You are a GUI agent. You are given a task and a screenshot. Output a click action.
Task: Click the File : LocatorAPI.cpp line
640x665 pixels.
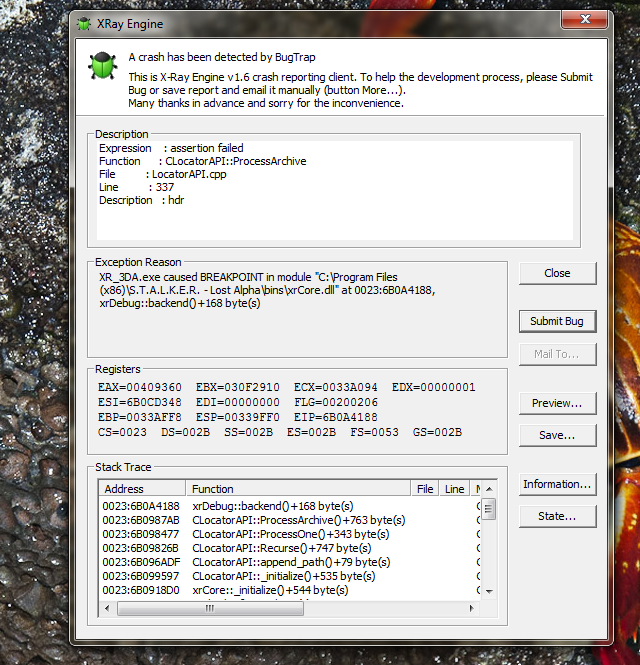pyautogui.click(x=163, y=174)
